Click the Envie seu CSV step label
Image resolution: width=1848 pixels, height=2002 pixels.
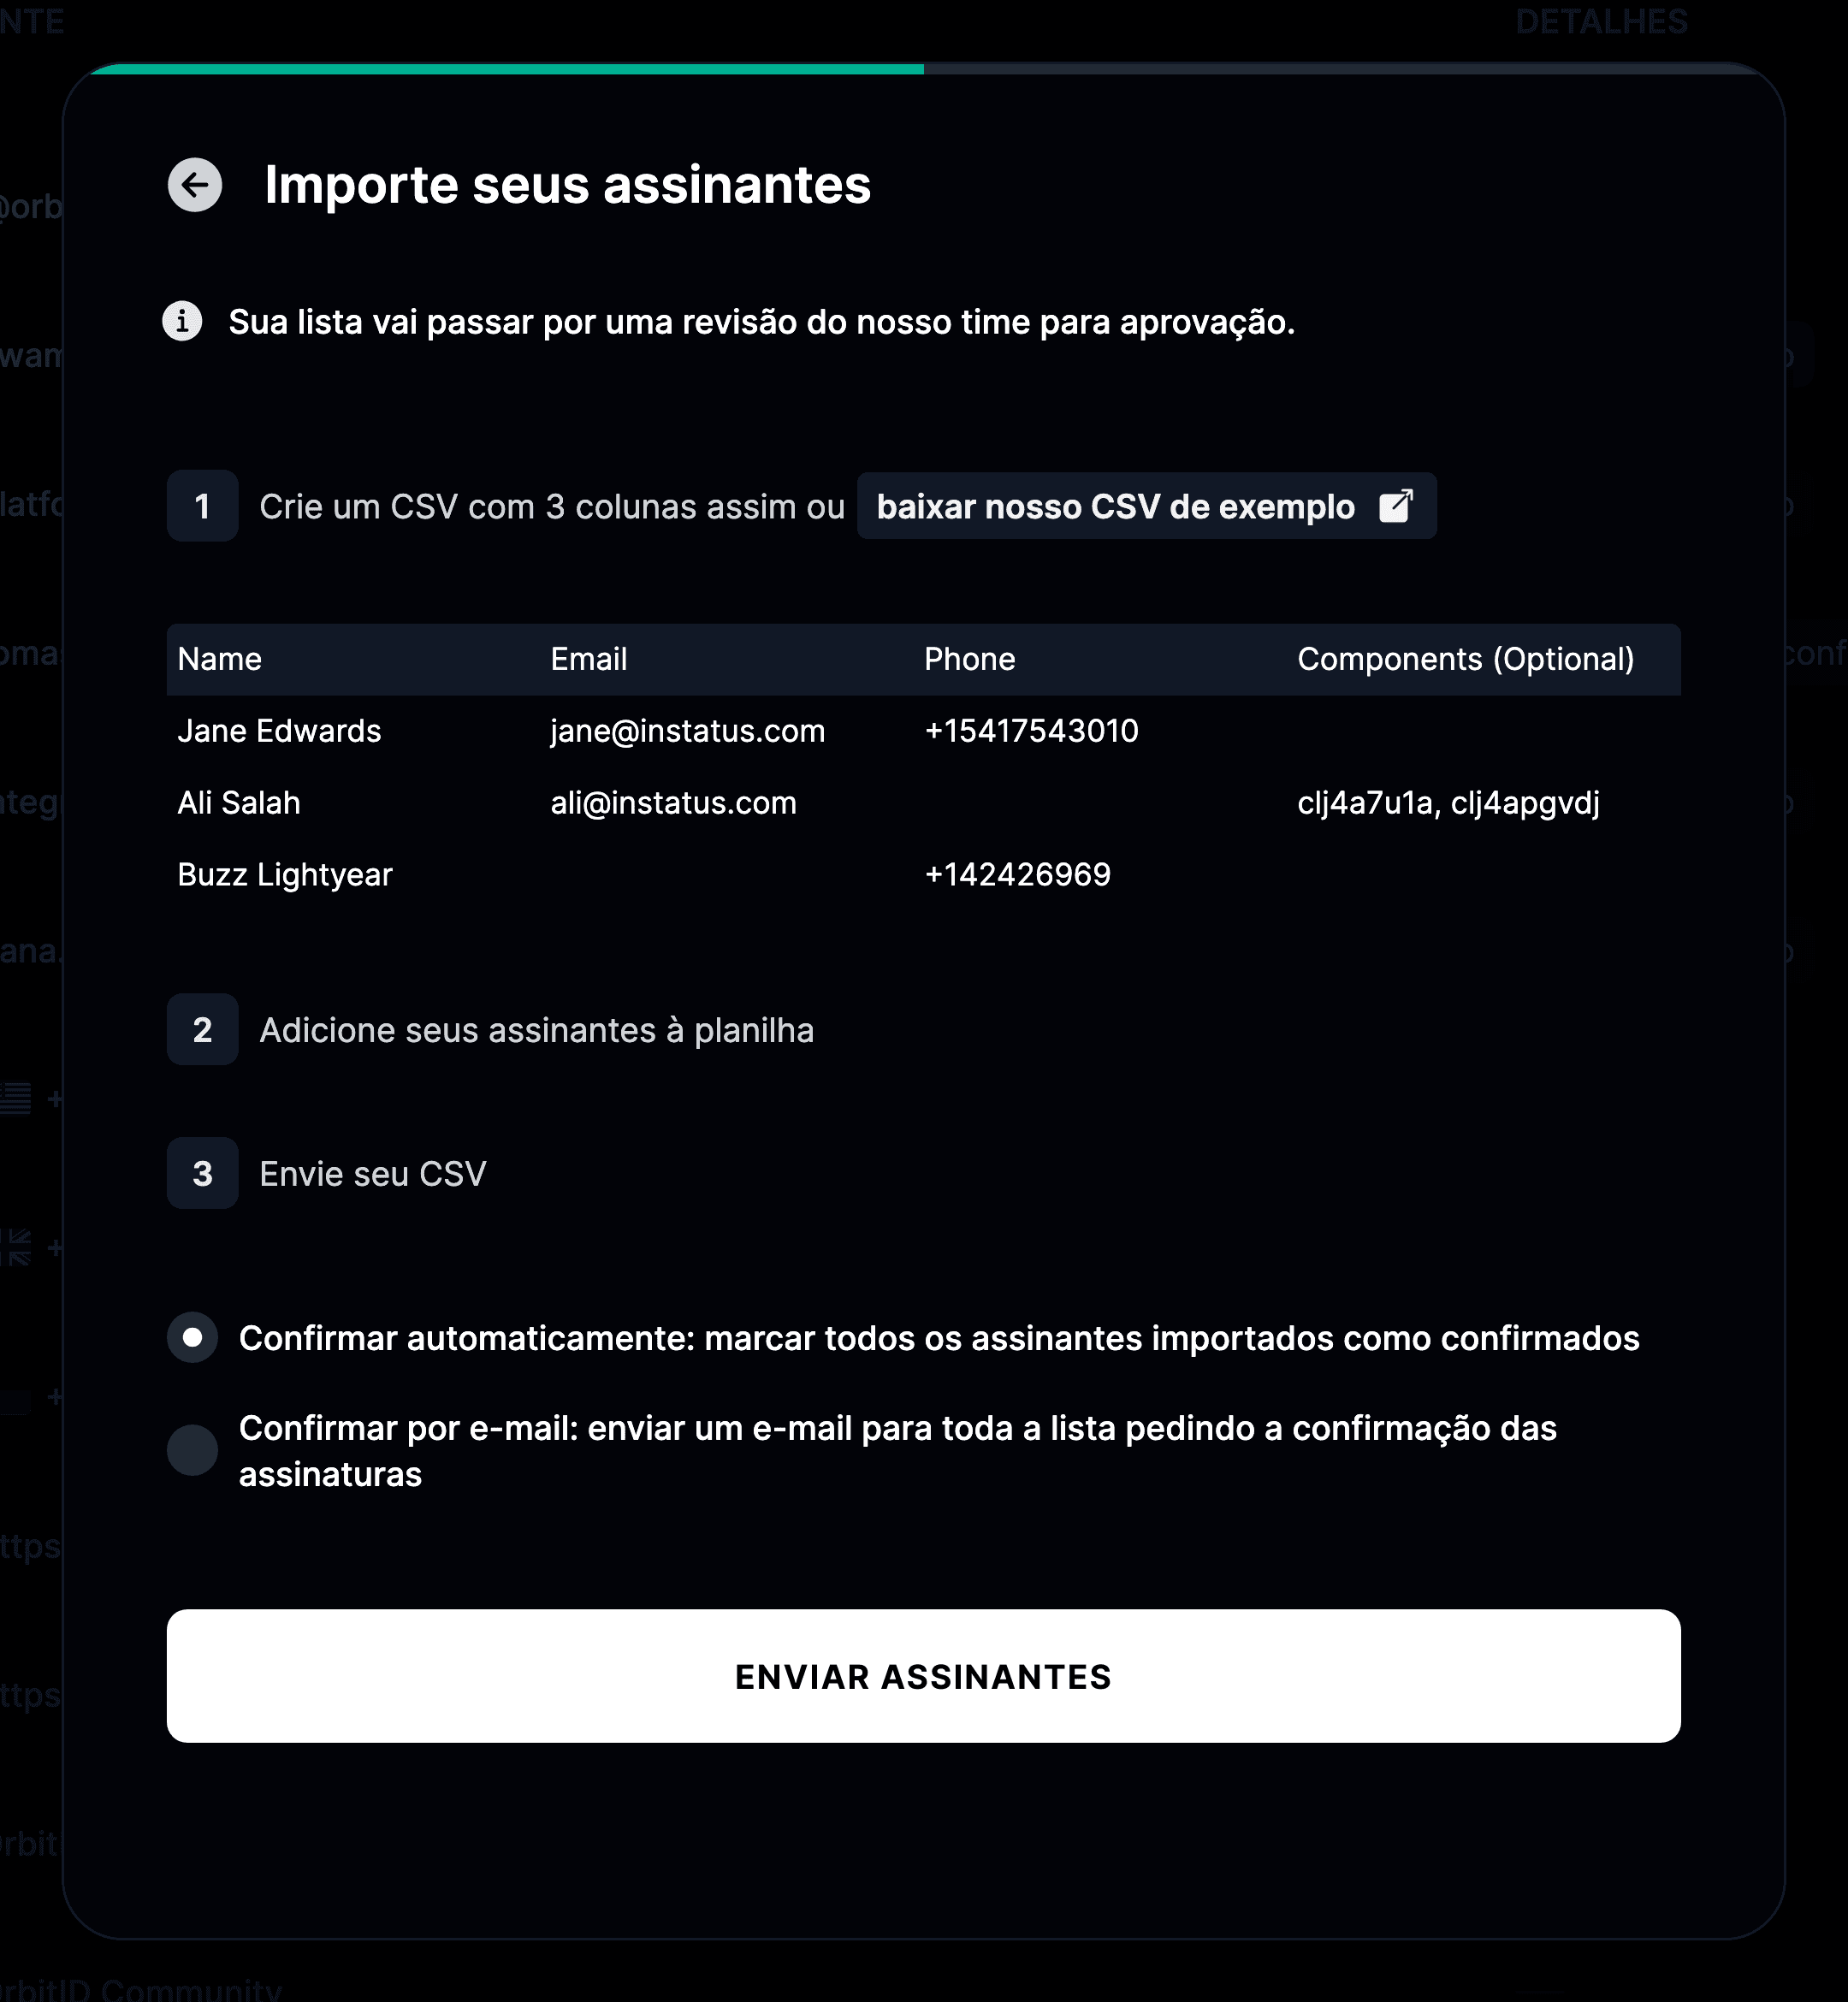(x=373, y=1174)
